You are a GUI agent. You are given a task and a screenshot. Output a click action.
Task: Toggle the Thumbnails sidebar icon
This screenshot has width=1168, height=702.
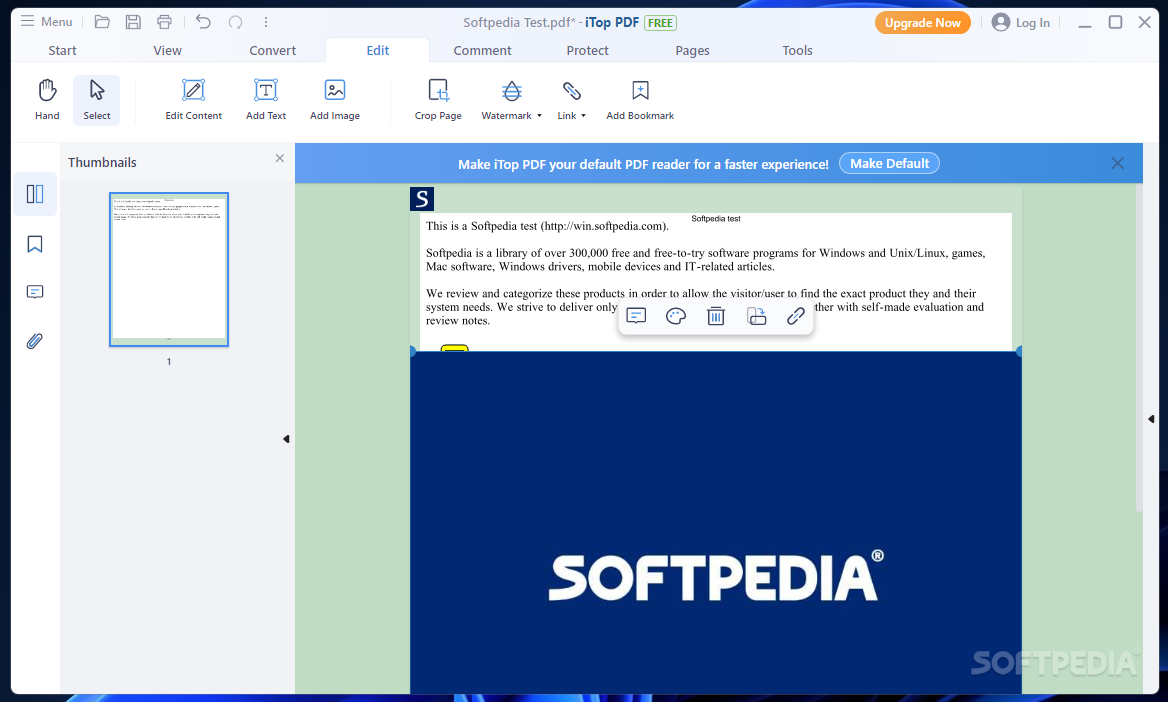click(x=35, y=194)
